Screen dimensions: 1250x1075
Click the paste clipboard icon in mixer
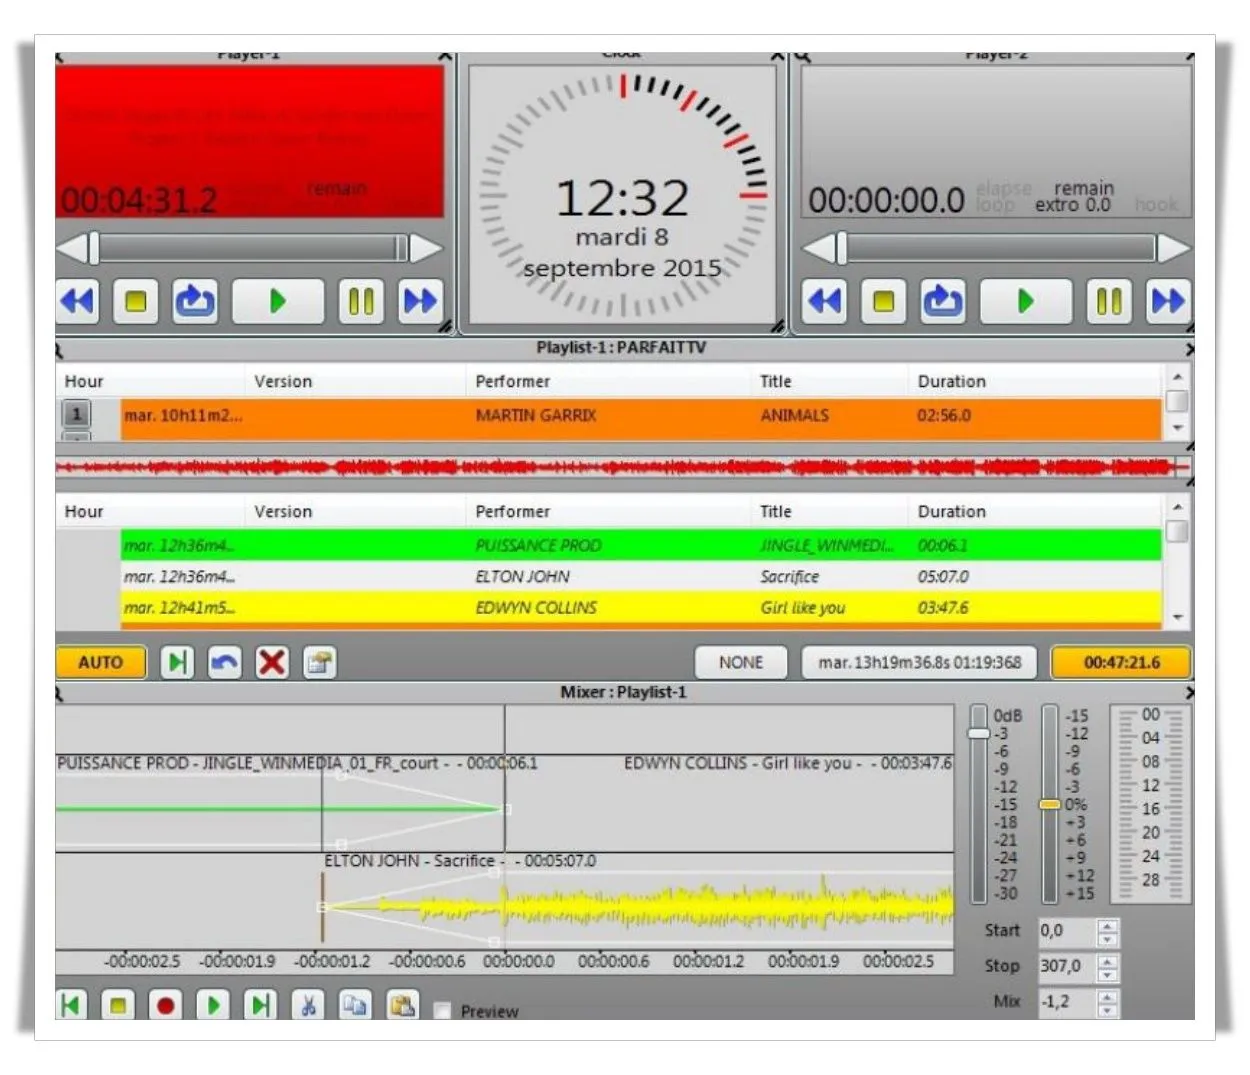click(x=403, y=1005)
